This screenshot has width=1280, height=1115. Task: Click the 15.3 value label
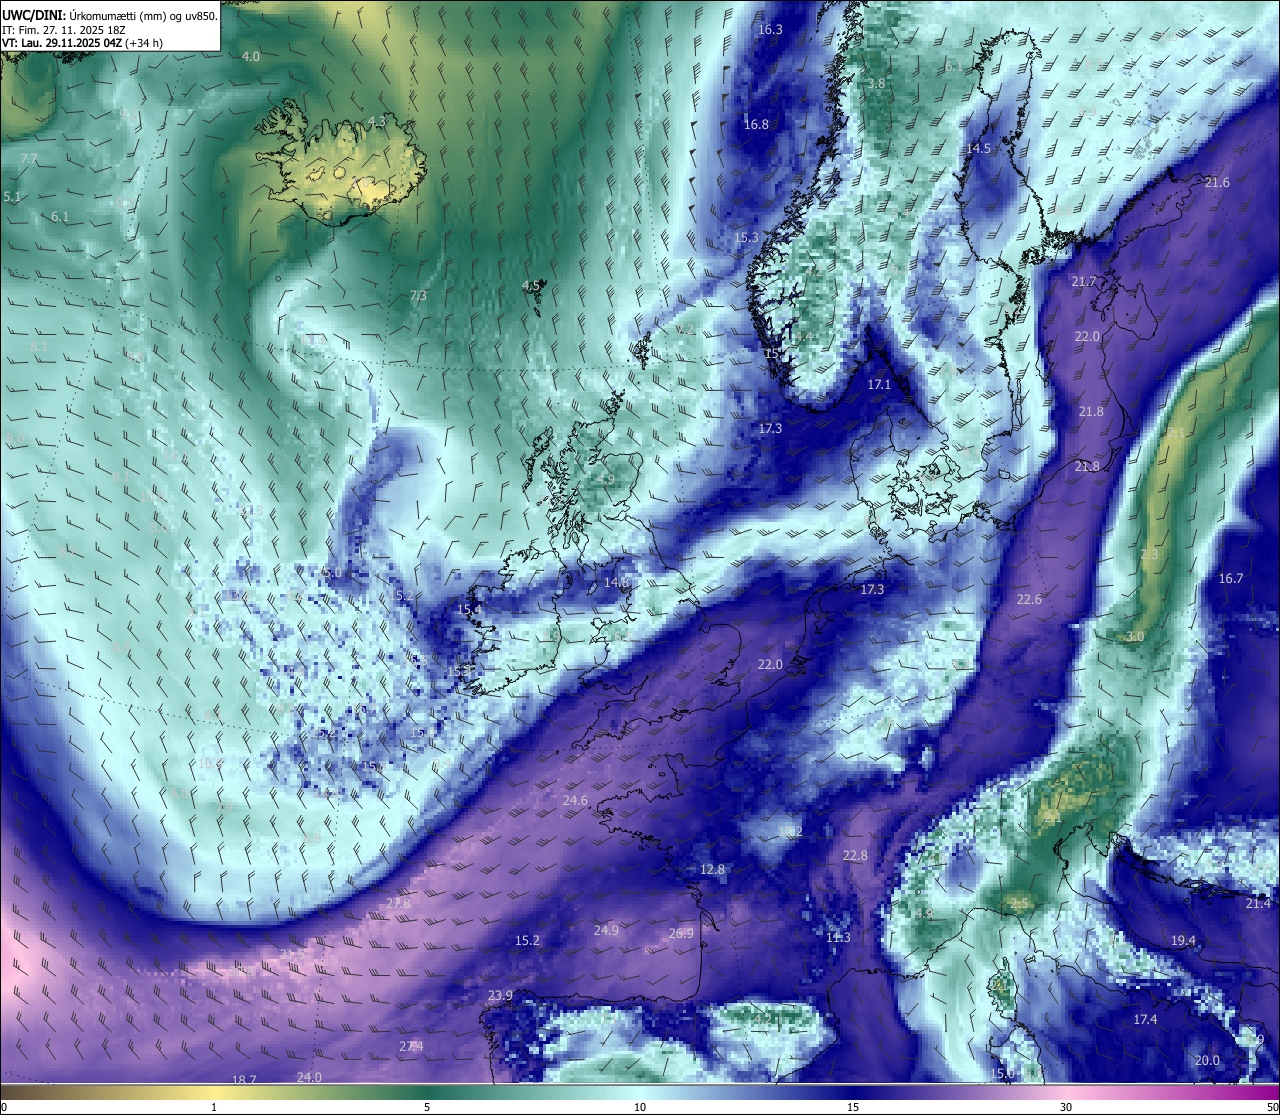[746, 238]
